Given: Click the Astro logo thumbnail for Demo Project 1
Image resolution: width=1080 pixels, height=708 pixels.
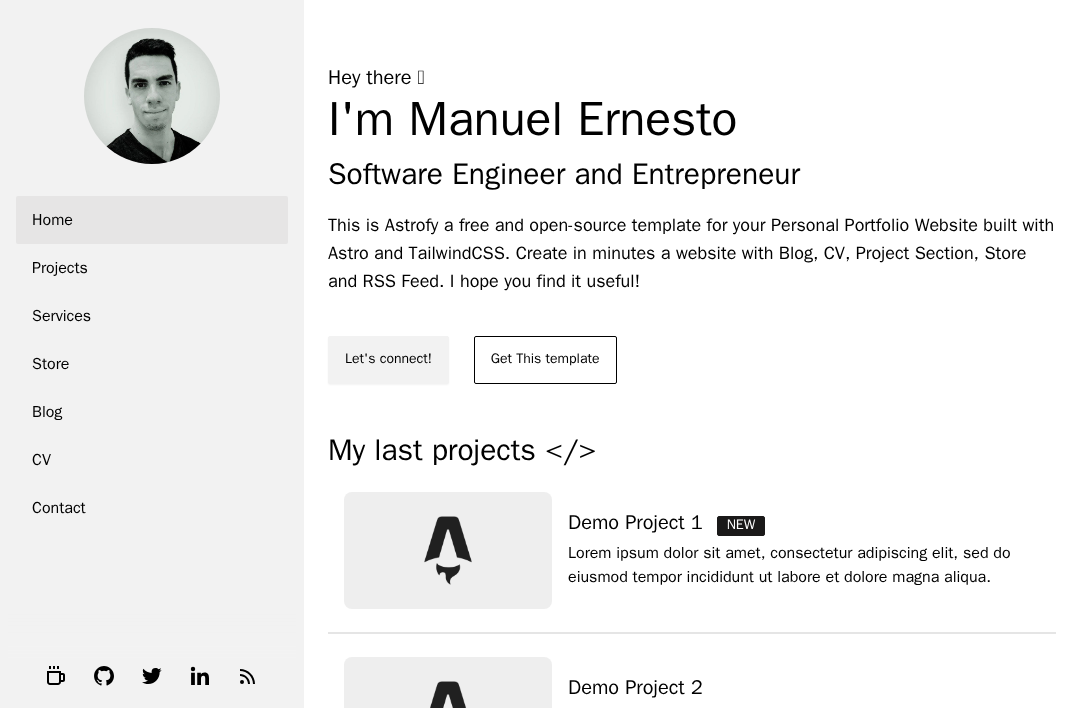Looking at the screenshot, I should 448,550.
